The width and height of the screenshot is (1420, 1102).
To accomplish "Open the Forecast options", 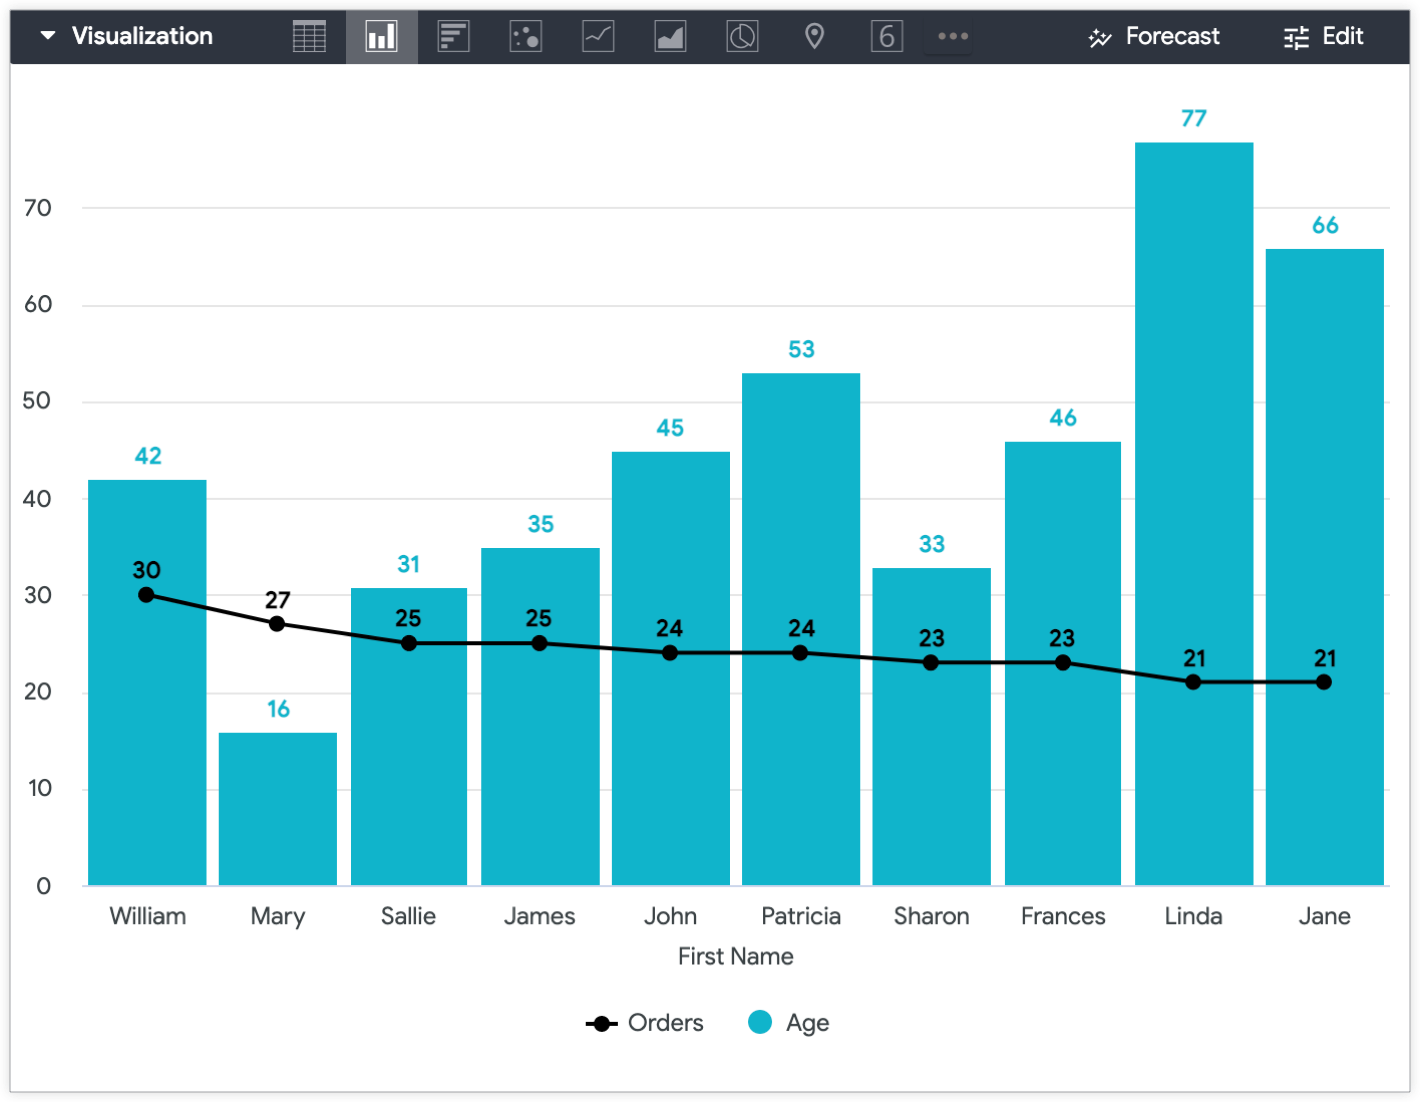I will coord(1154,37).
